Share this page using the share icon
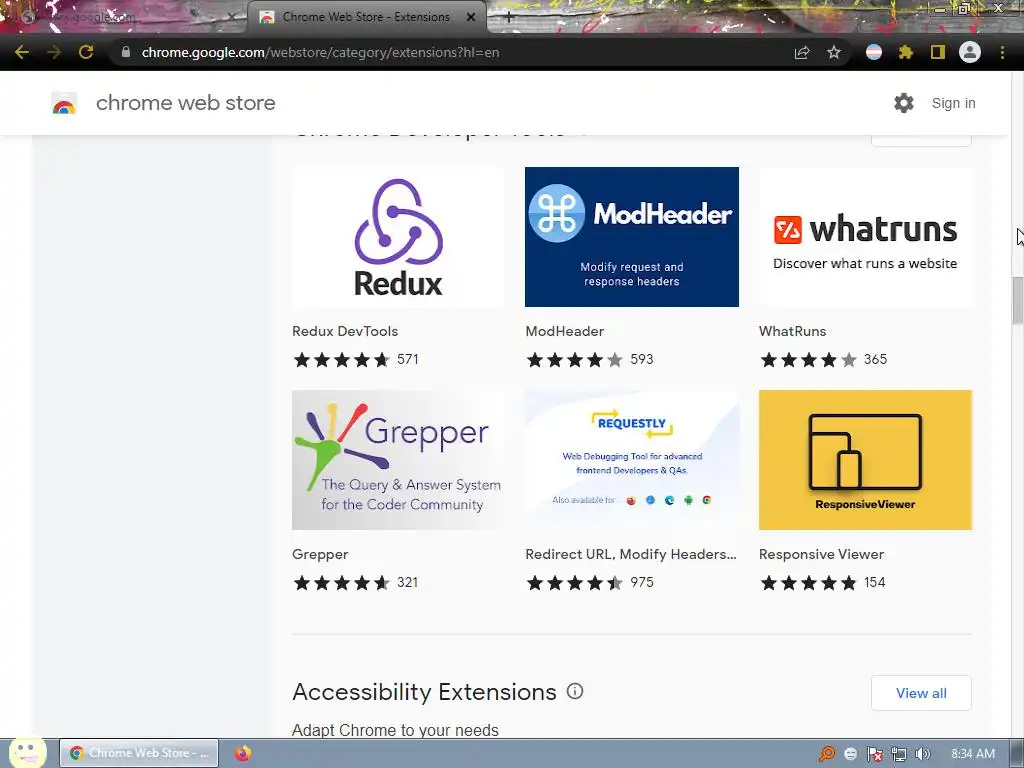 pos(802,52)
